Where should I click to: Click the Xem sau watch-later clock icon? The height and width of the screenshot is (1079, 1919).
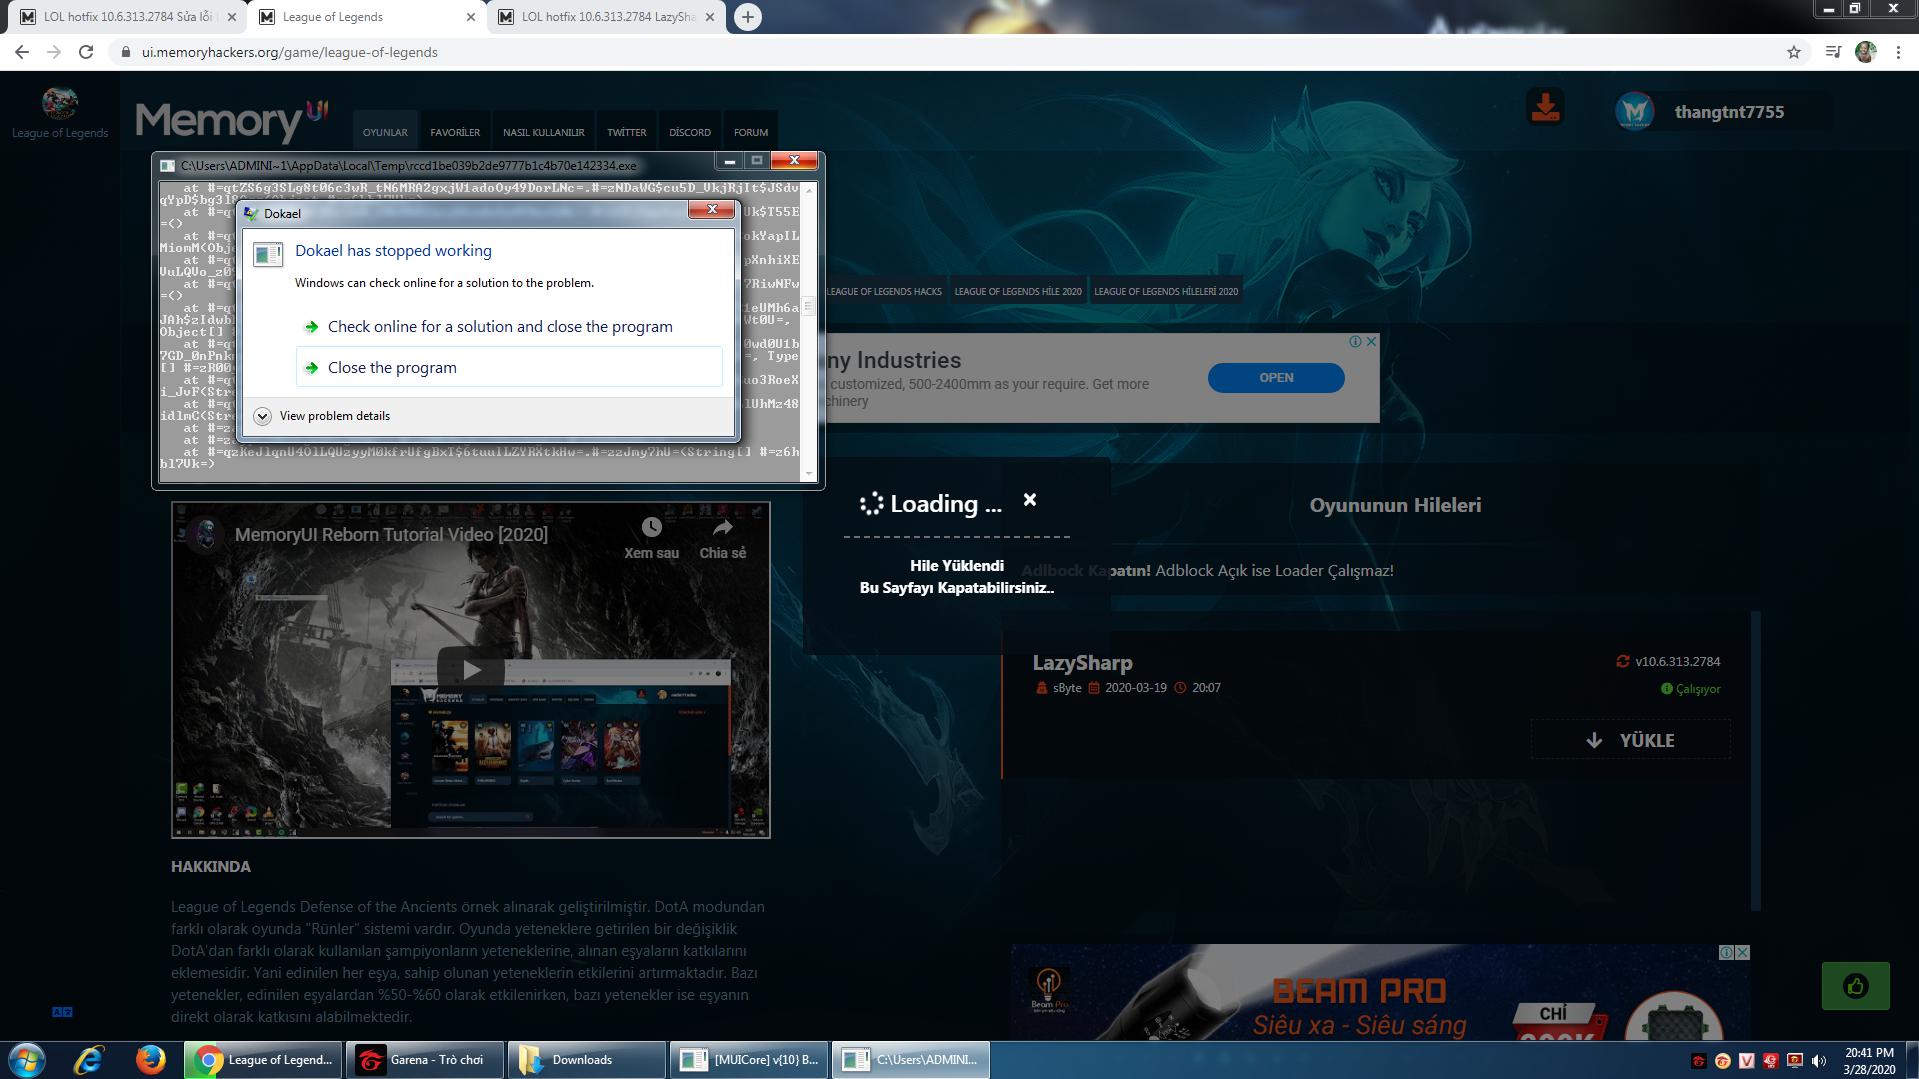coord(652,527)
